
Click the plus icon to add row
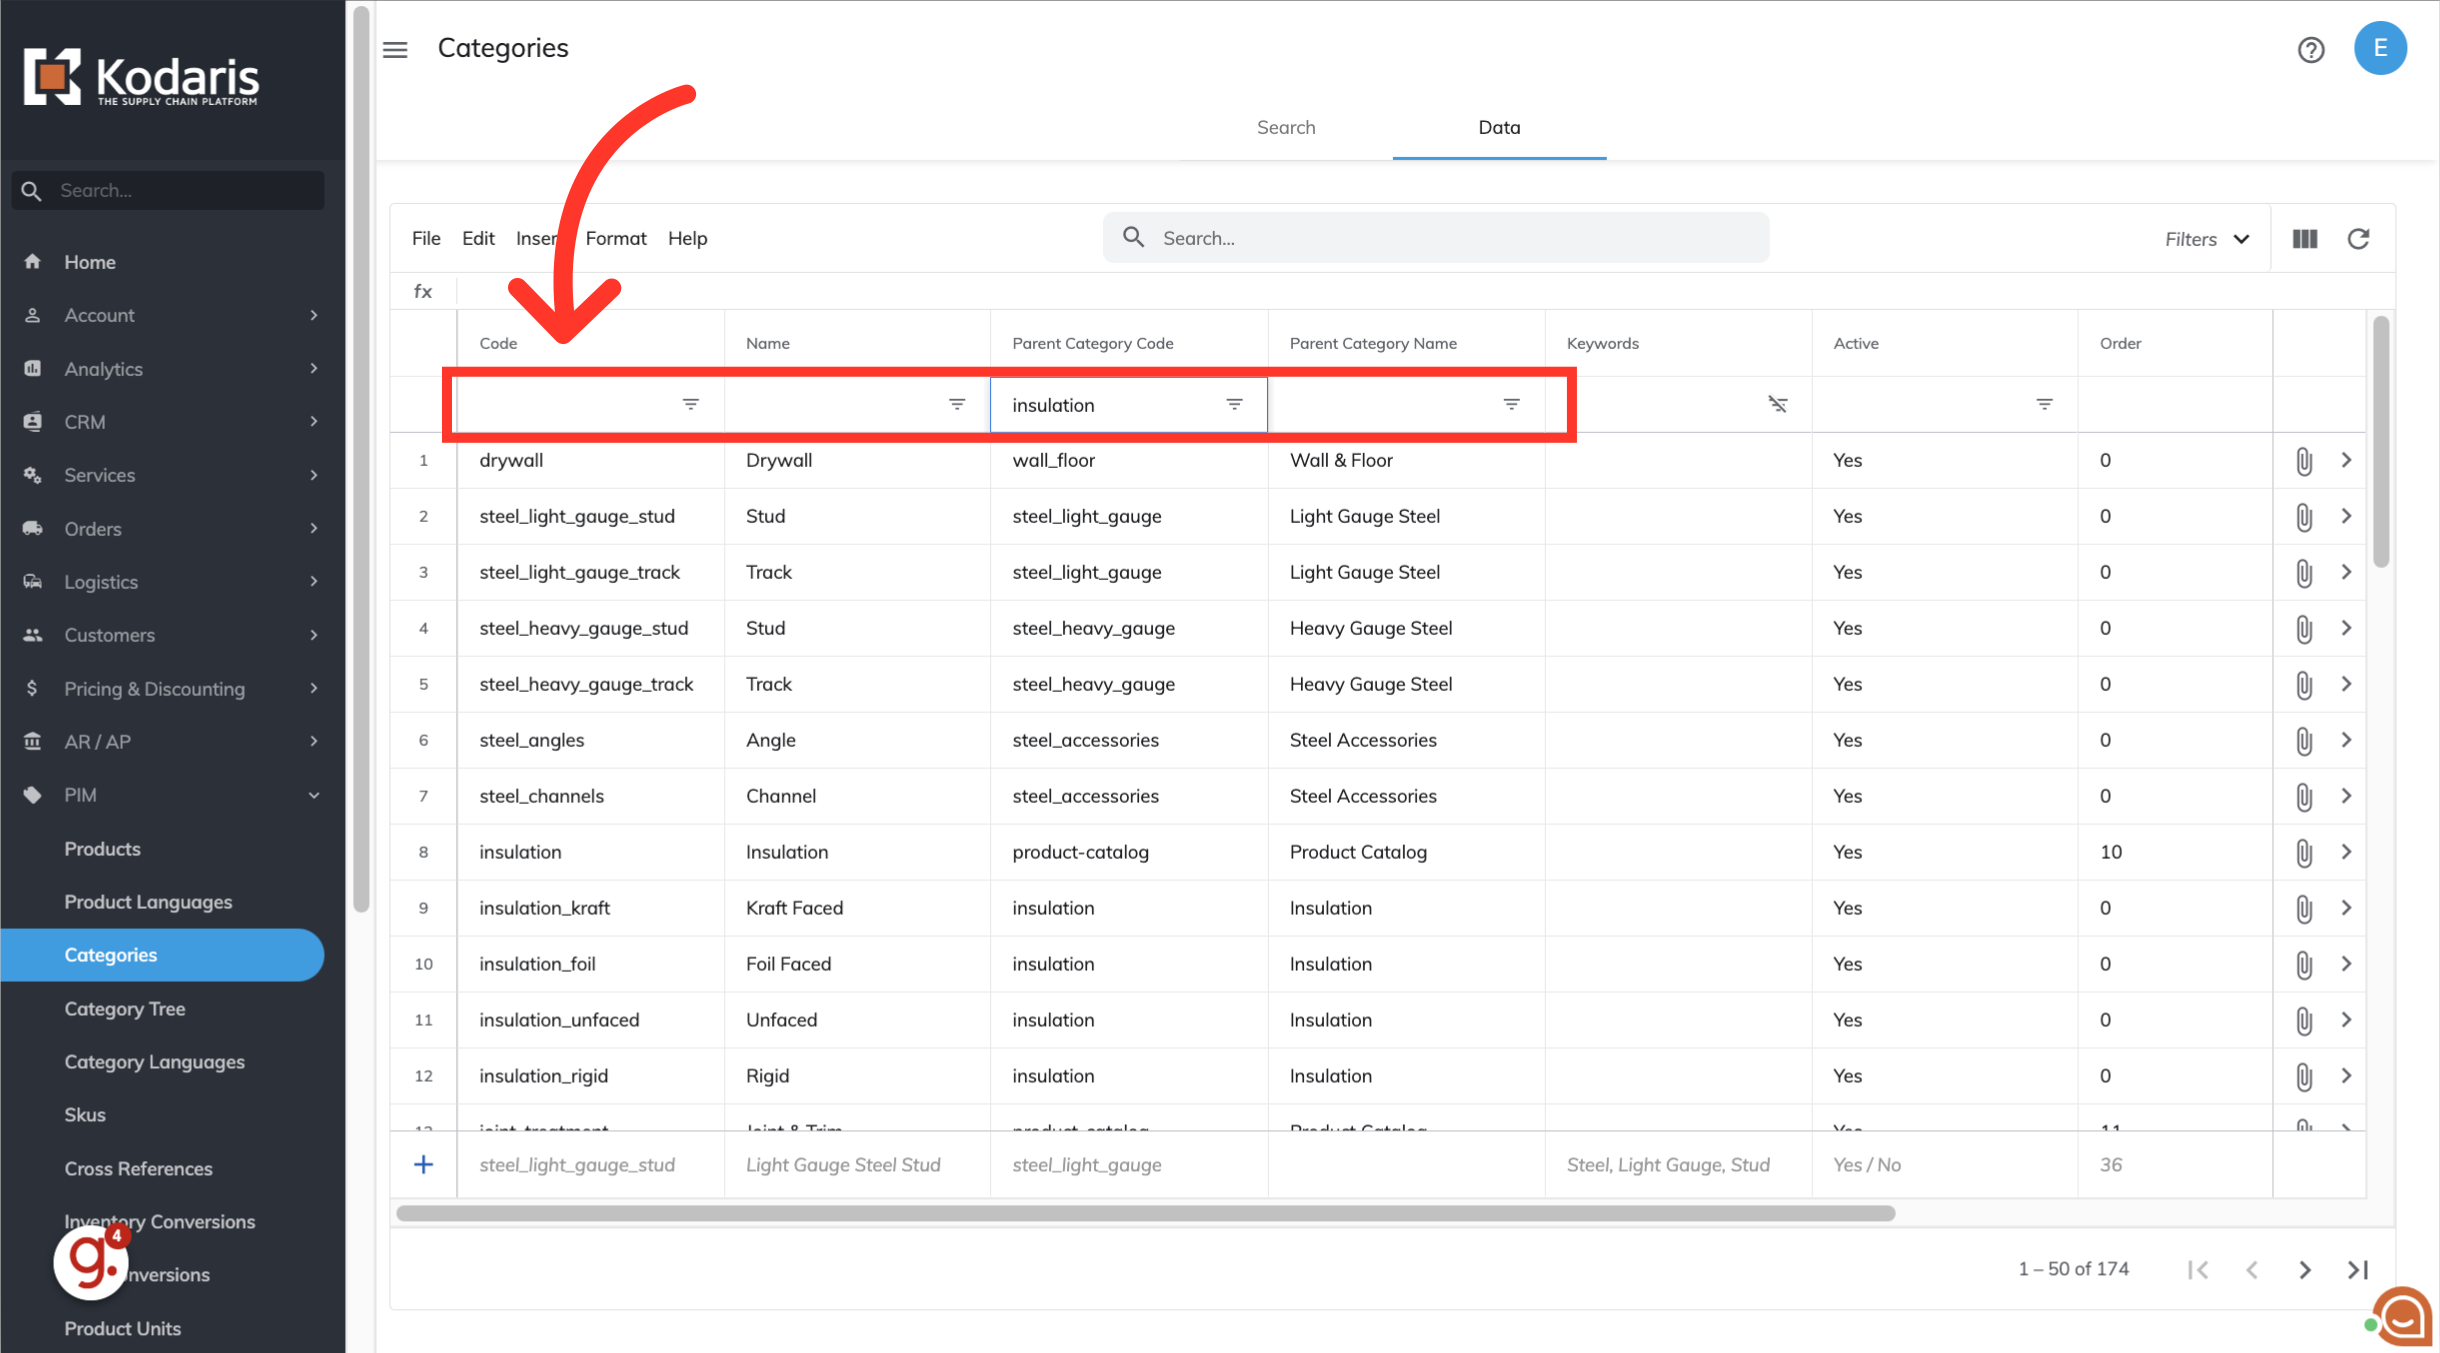[423, 1165]
